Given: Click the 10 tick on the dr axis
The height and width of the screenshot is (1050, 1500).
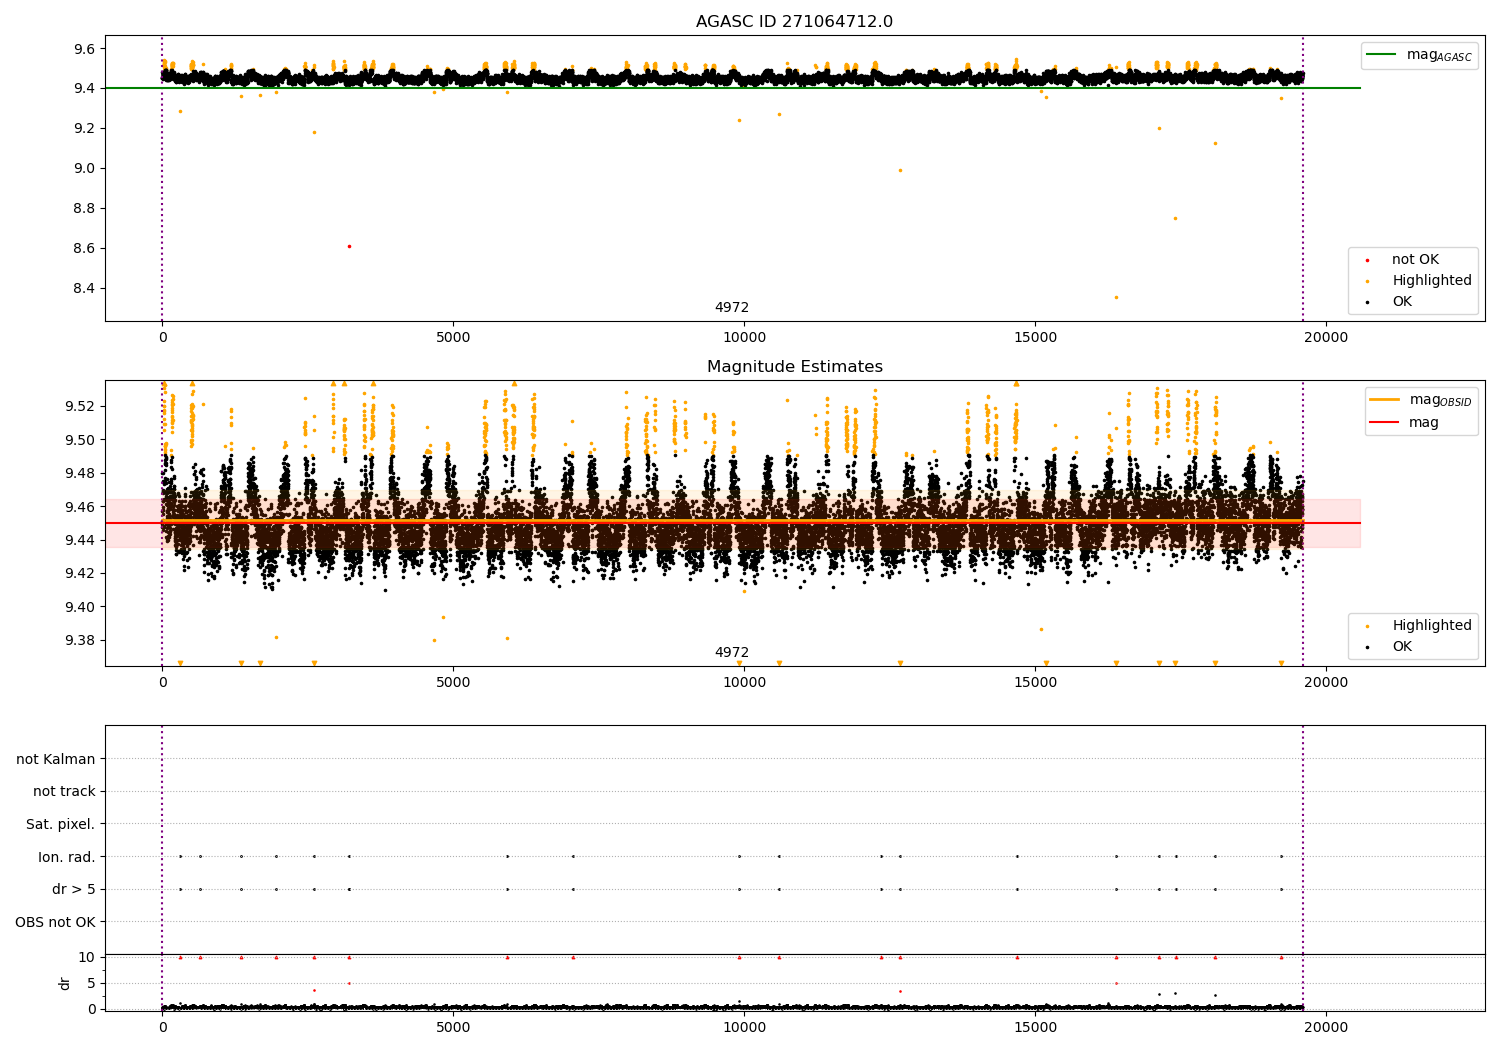Looking at the screenshot, I should click(87, 957).
